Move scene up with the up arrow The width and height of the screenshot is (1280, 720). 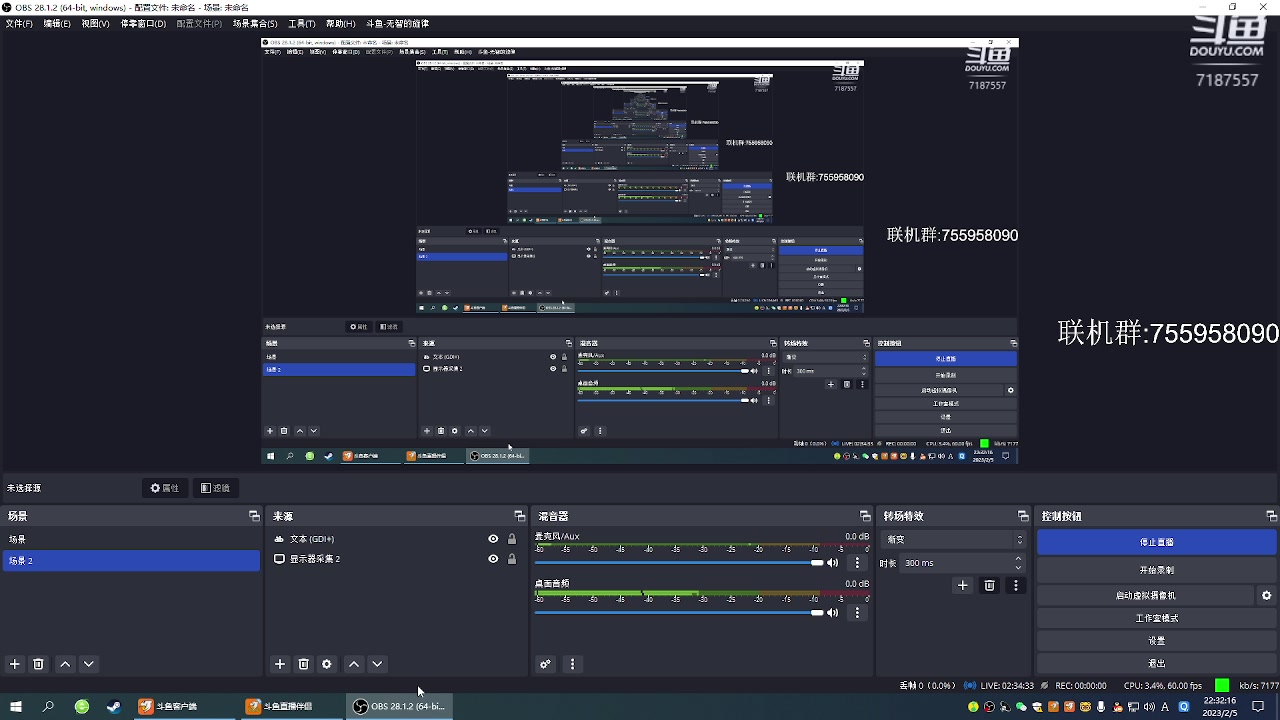[x=65, y=664]
